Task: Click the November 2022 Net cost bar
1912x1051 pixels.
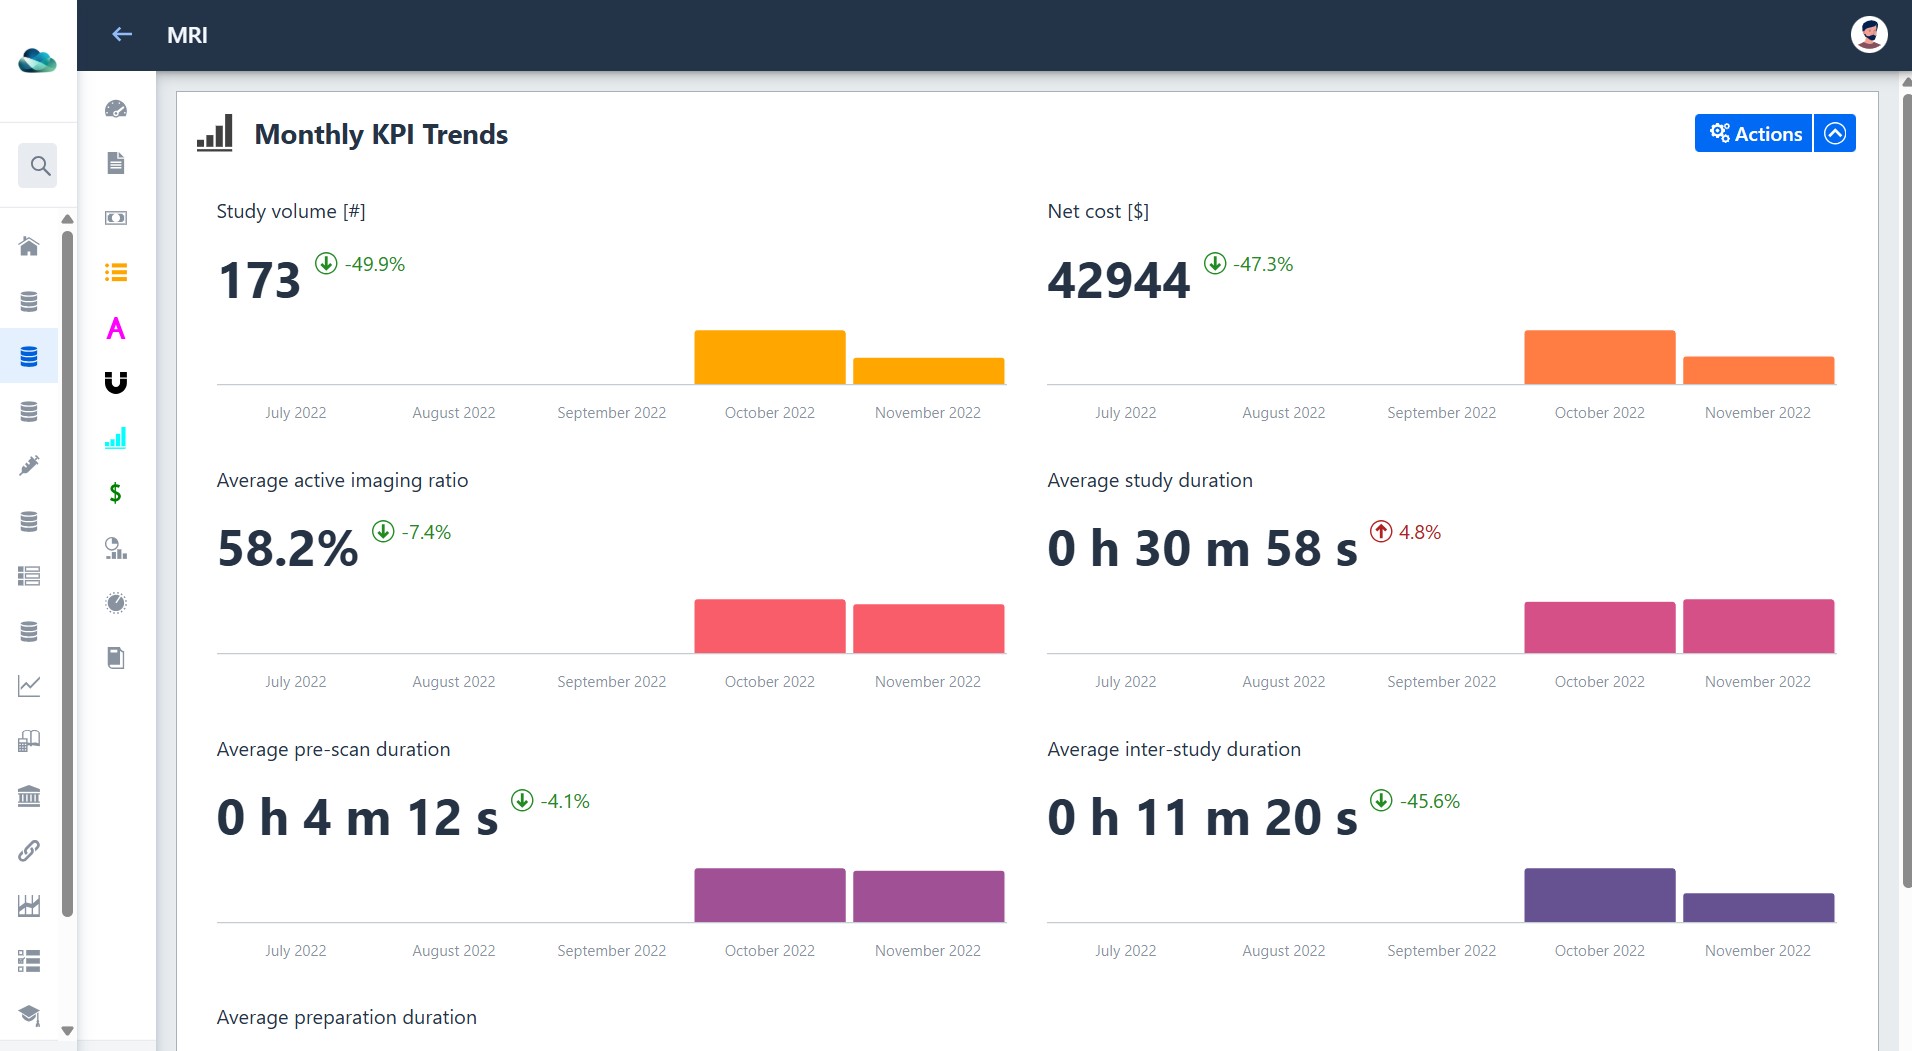Action: (x=1758, y=370)
